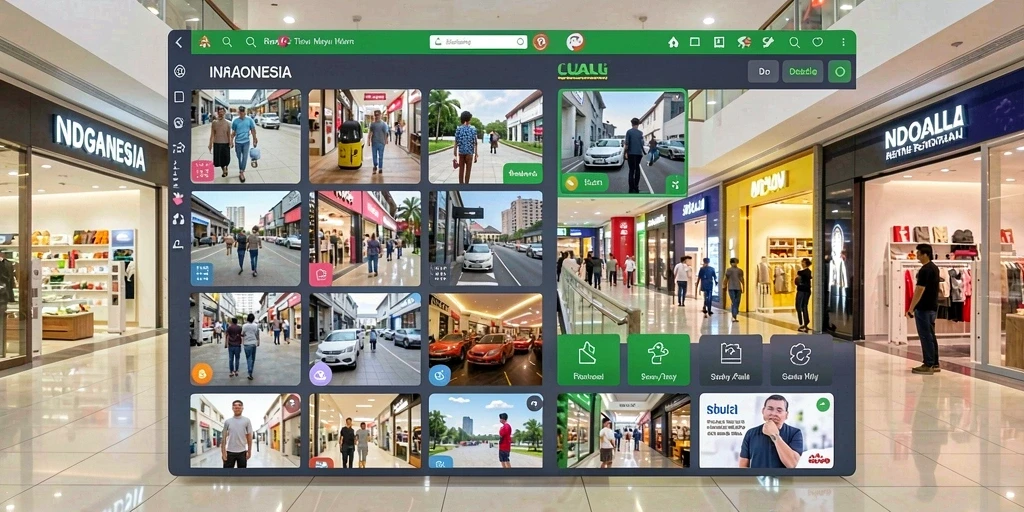Click the green tile with map icon
The width and height of the screenshot is (1024, 512).
[x=588, y=359]
